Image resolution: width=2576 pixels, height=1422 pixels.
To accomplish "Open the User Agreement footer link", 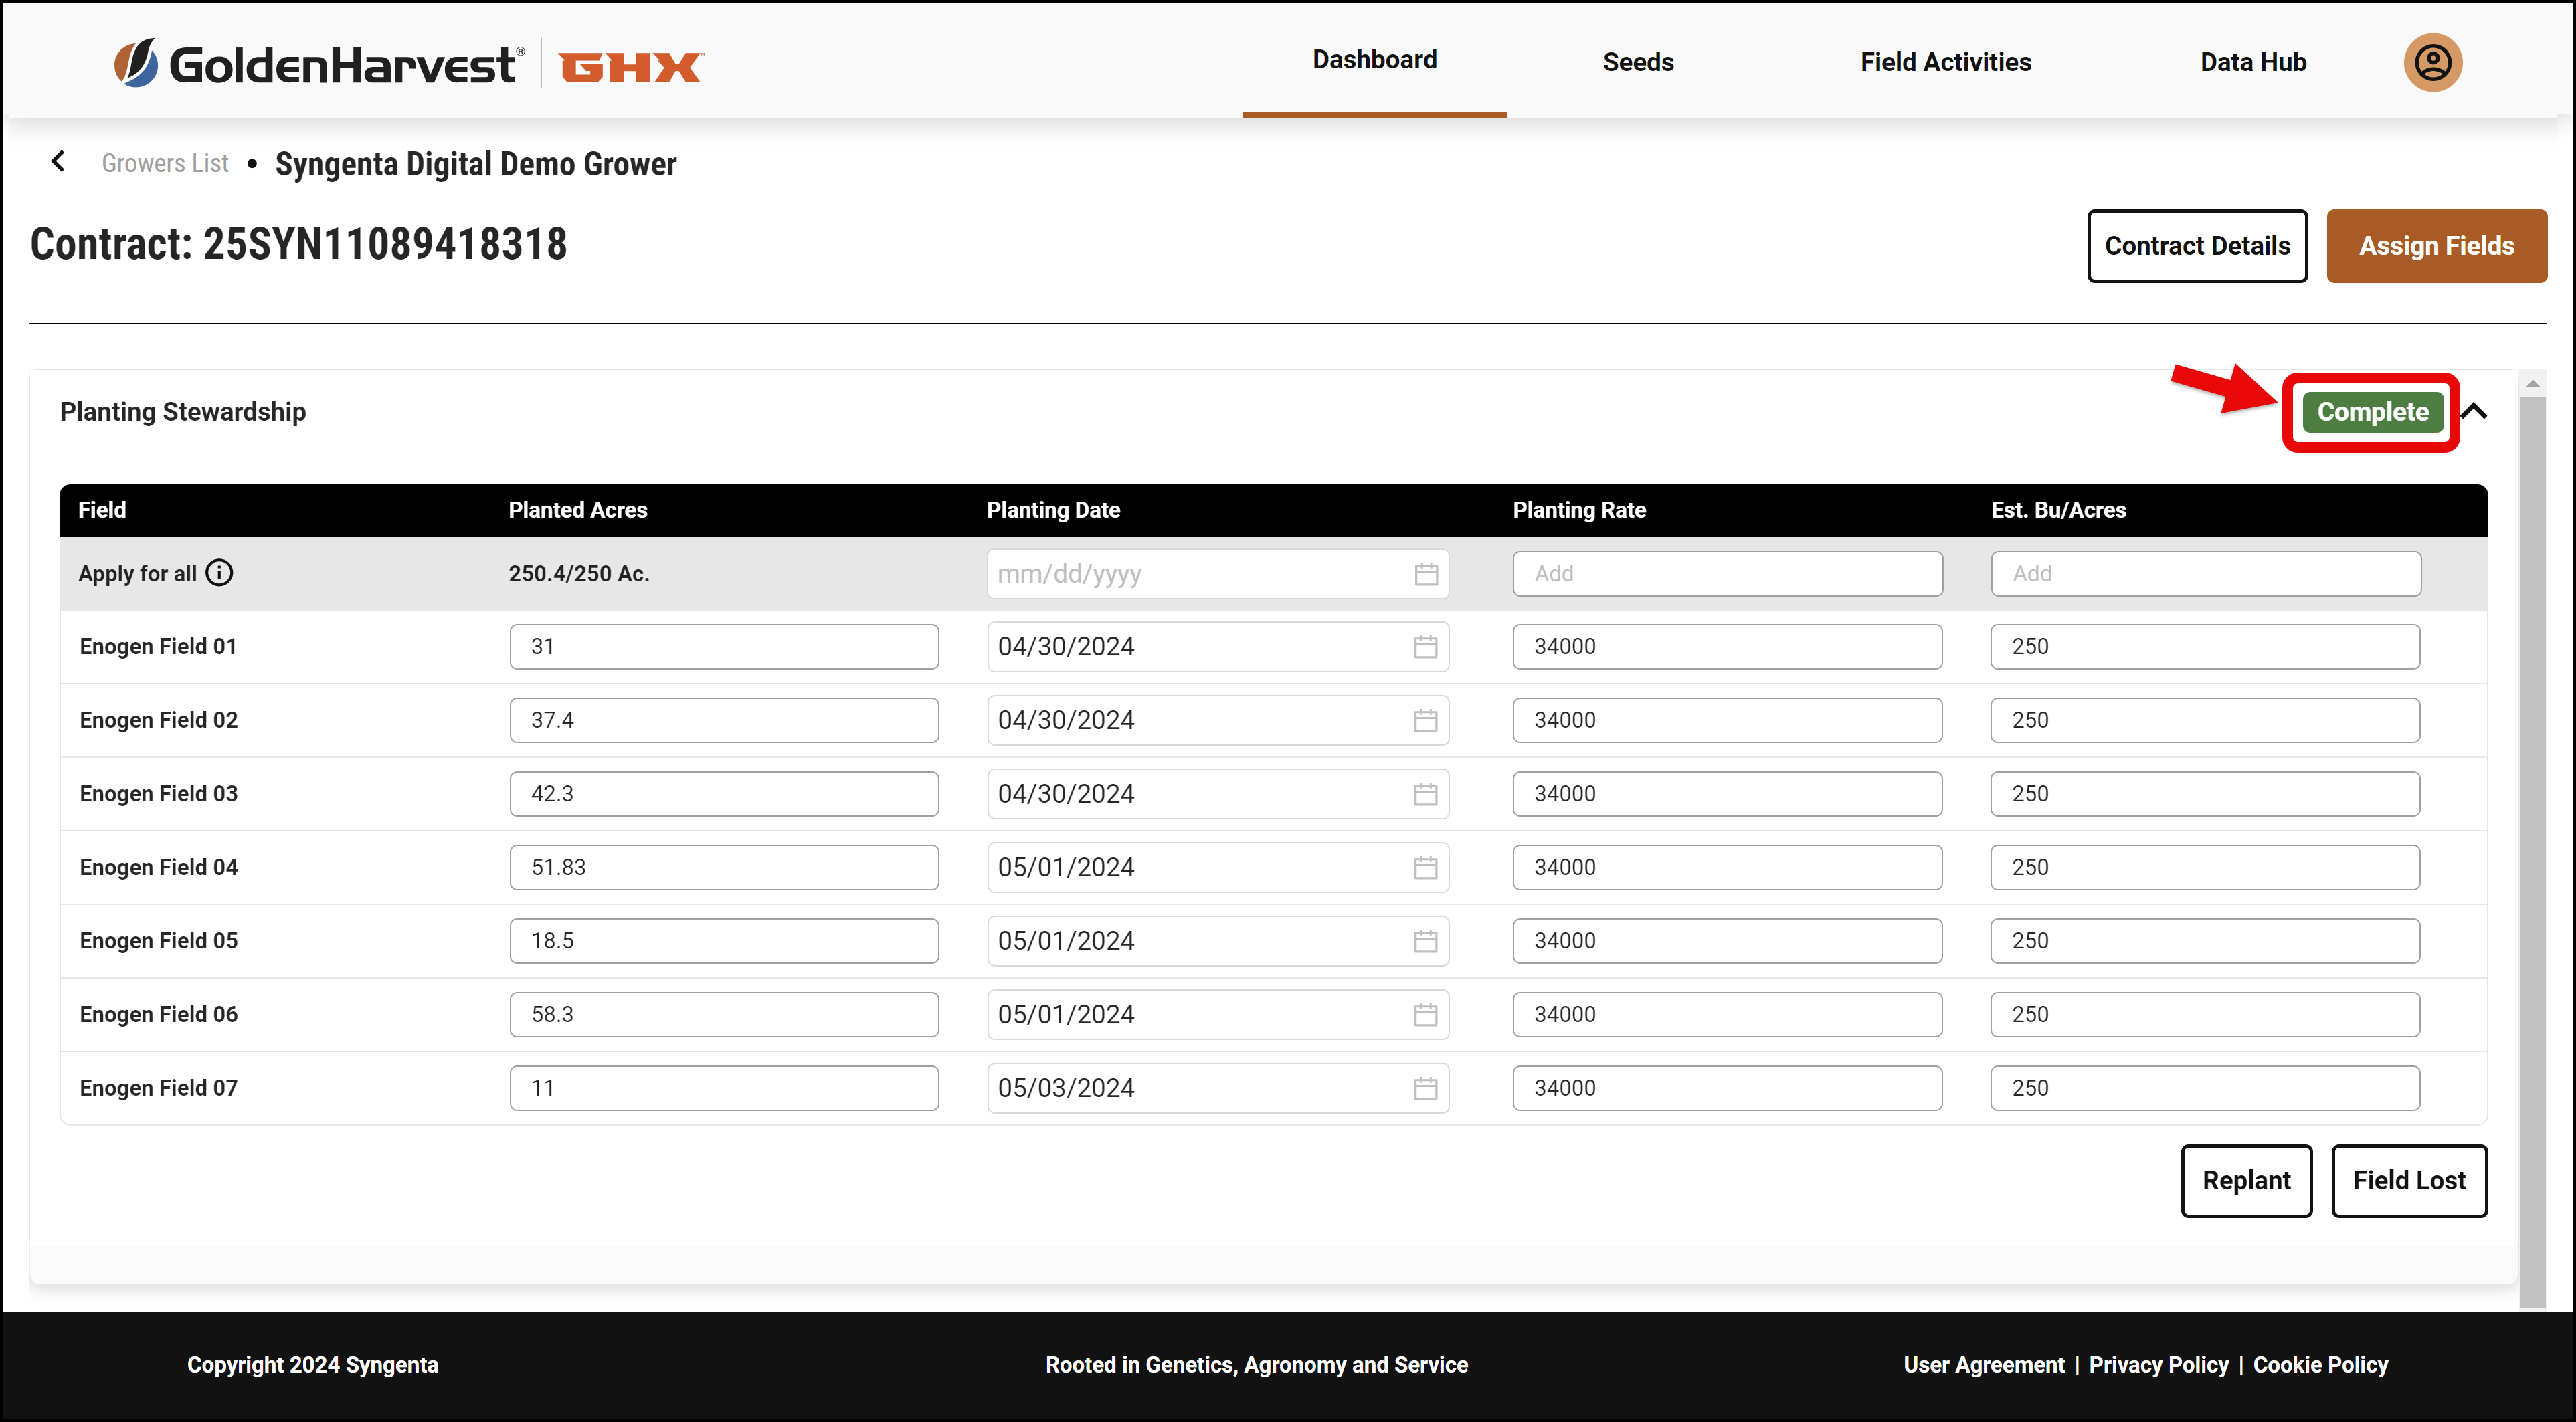I will [1983, 1365].
